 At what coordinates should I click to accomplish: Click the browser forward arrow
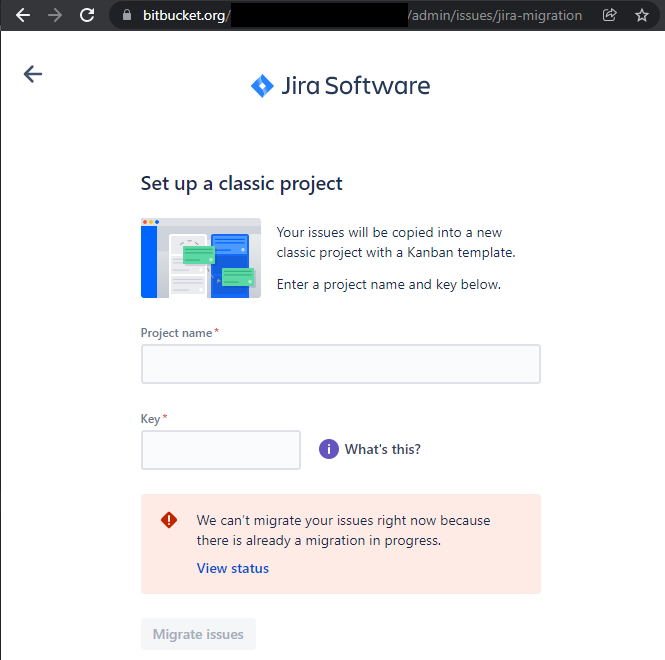click(x=55, y=15)
